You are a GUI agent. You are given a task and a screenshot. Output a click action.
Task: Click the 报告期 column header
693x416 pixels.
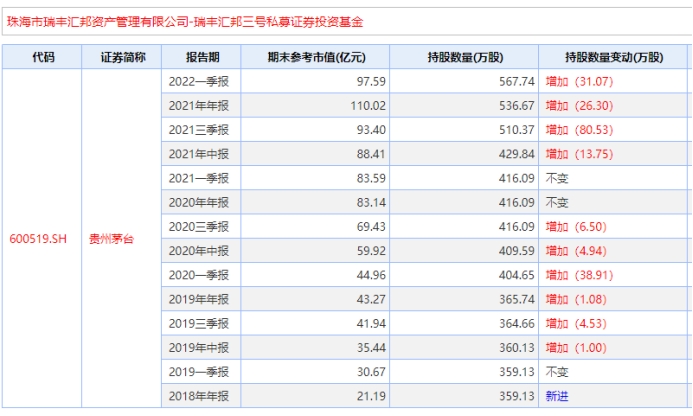202,57
